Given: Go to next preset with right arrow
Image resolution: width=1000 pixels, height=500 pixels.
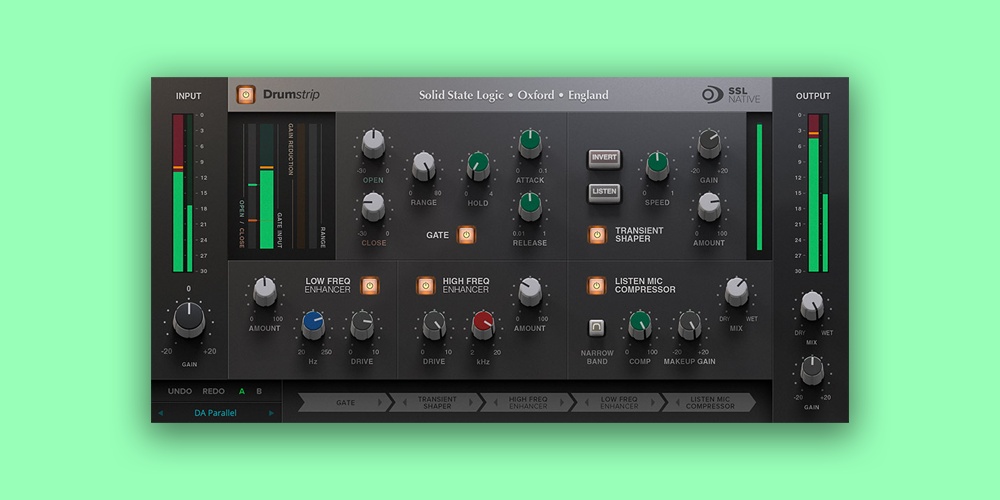Looking at the screenshot, I should point(271,412).
